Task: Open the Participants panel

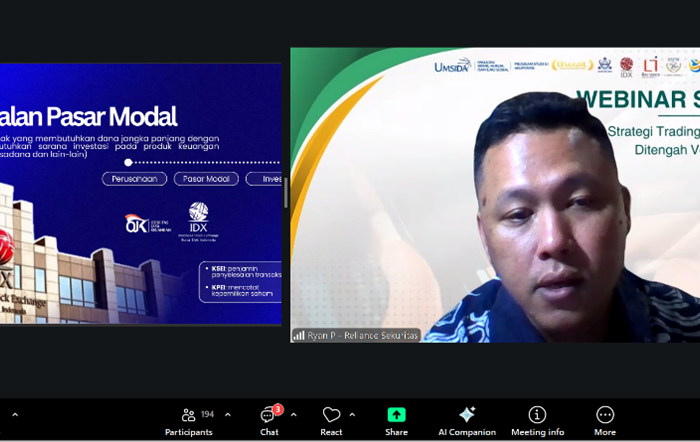Action: pyautogui.click(x=189, y=421)
